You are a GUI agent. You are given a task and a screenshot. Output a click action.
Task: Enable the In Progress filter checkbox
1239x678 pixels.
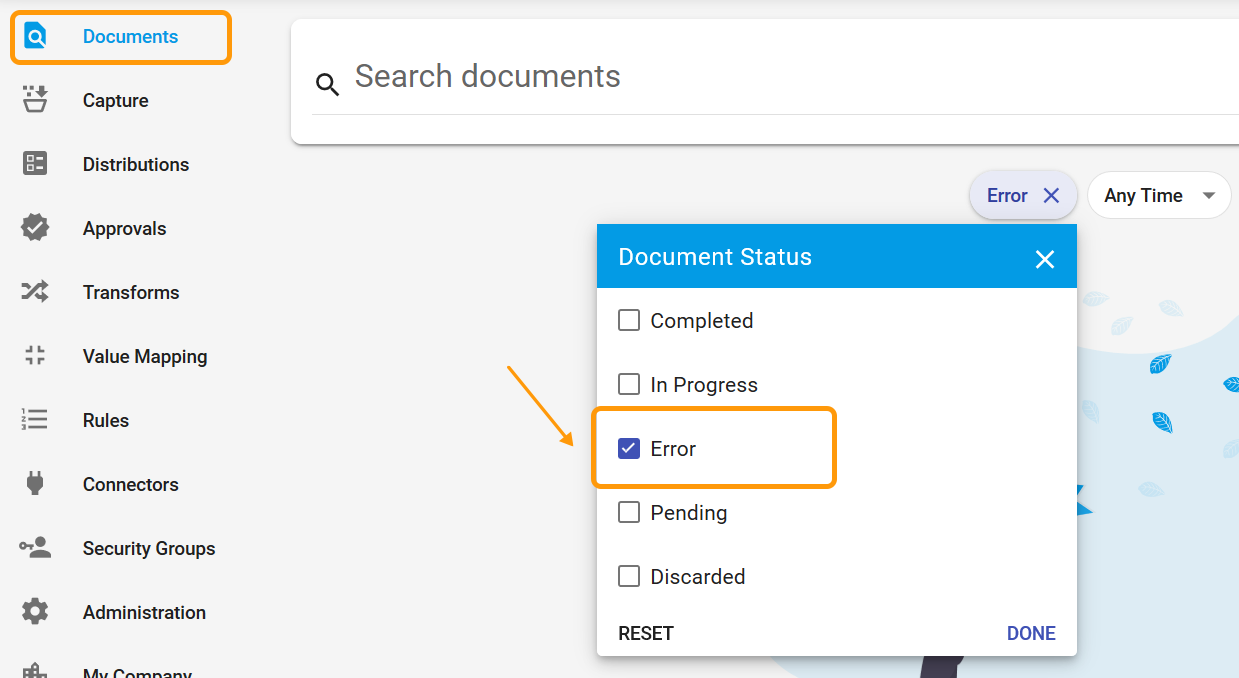click(629, 384)
